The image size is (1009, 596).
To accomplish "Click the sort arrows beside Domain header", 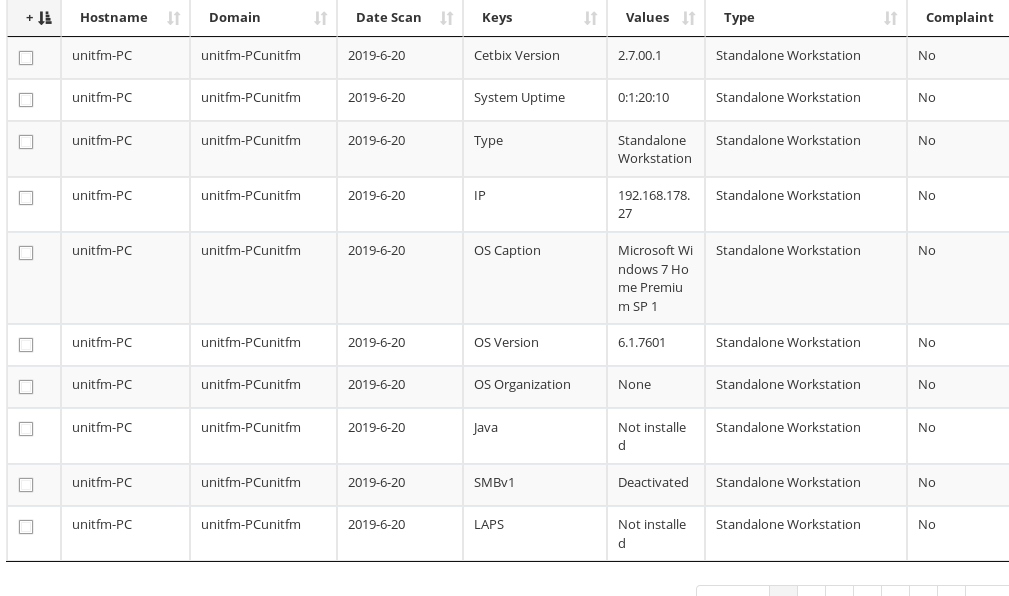I will (320, 18).
